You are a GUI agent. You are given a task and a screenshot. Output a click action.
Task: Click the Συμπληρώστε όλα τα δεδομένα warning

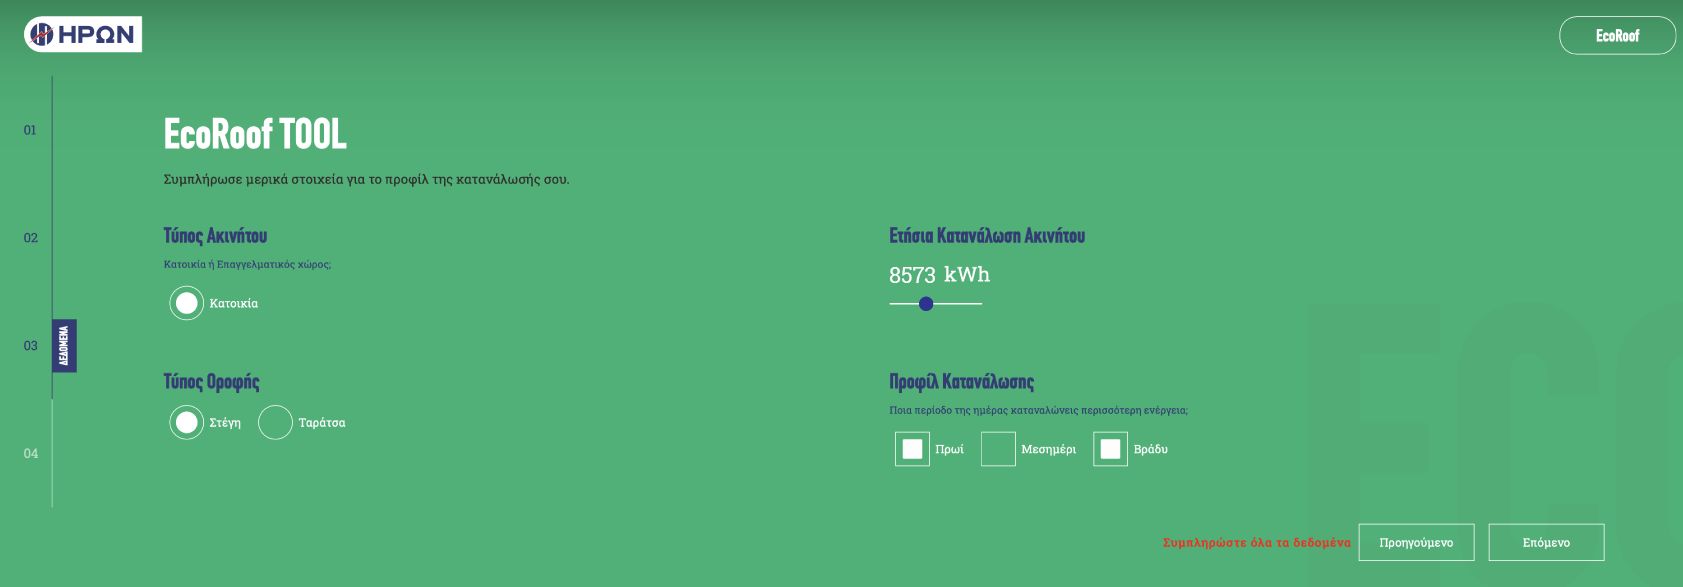click(1256, 543)
